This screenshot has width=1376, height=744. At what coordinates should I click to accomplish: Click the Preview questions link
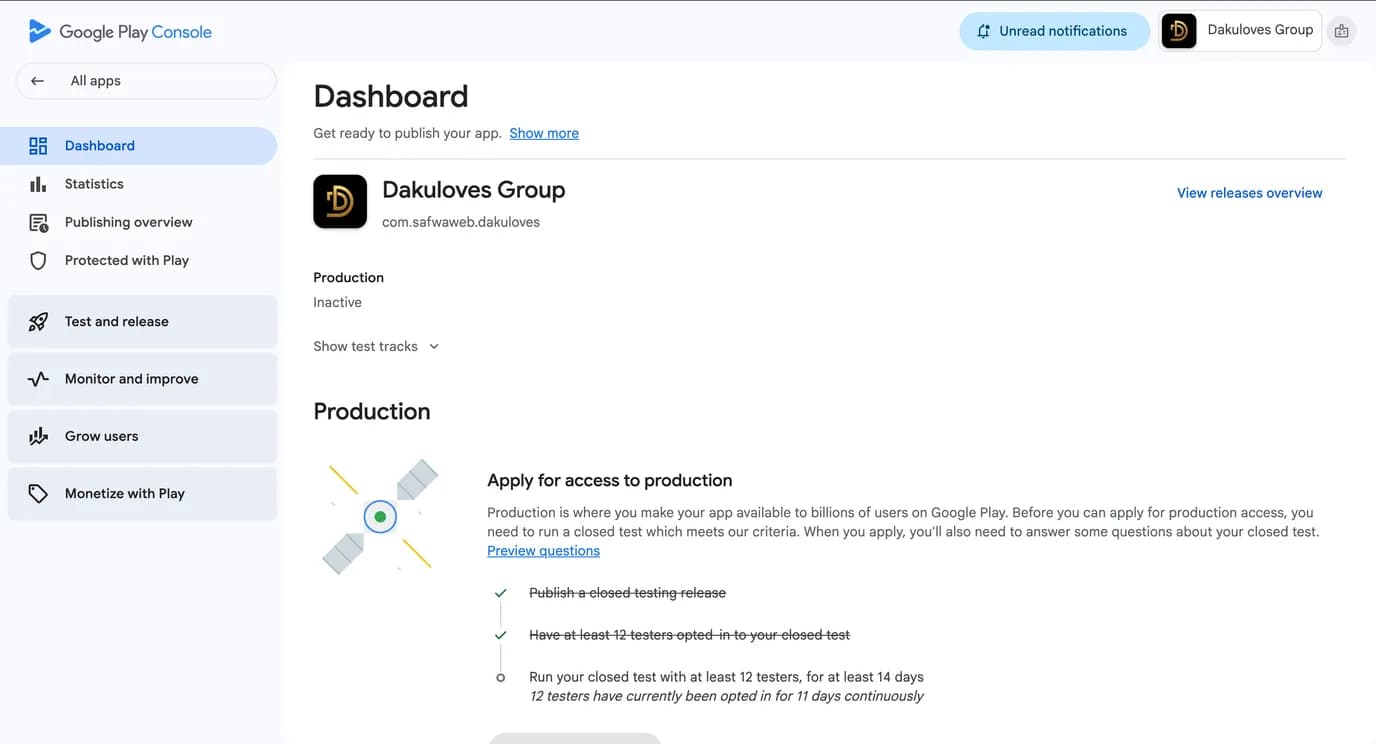coord(543,551)
